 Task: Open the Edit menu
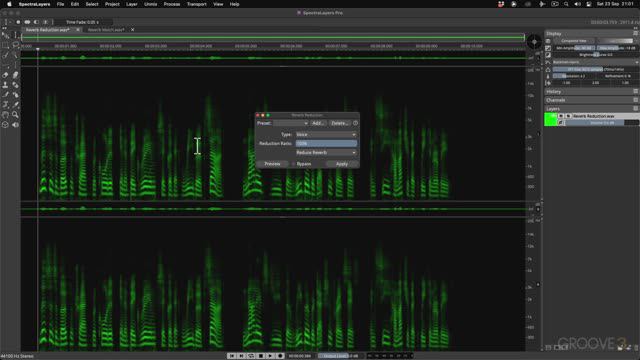click(x=75, y=4)
